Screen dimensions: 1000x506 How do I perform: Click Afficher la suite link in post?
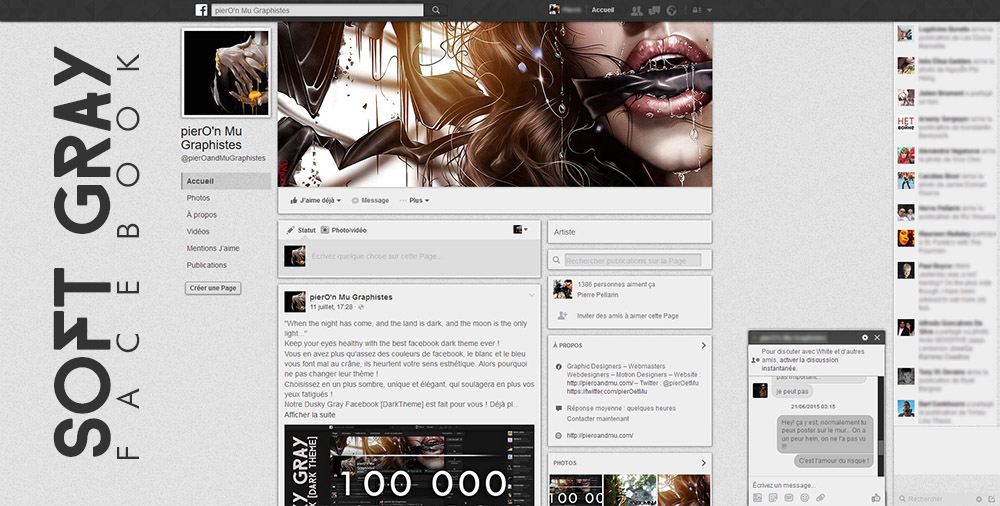pyautogui.click(x=308, y=414)
